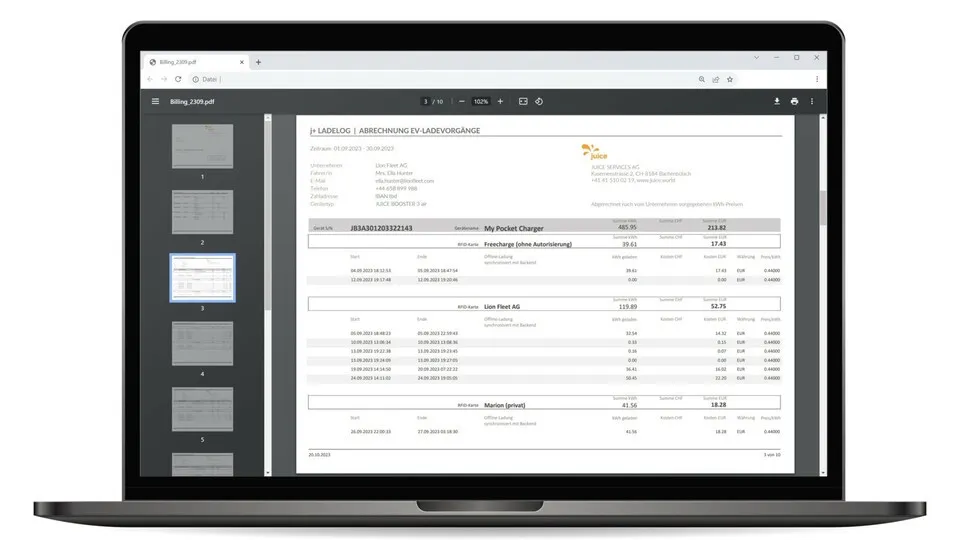
Task: Open a new browser tab
Action: (x=258, y=62)
